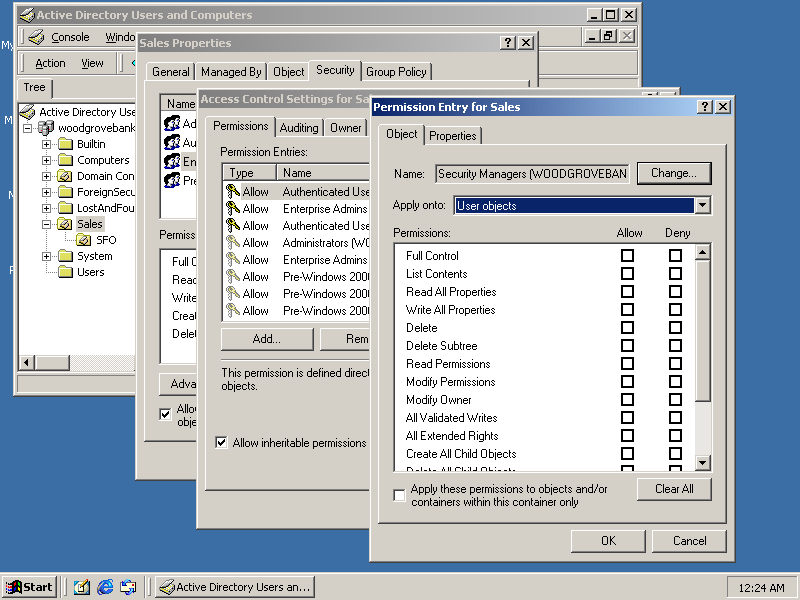The image size is (800, 600).
Task: Enable apply permissions within this container only
Action: tap(400, 496)
